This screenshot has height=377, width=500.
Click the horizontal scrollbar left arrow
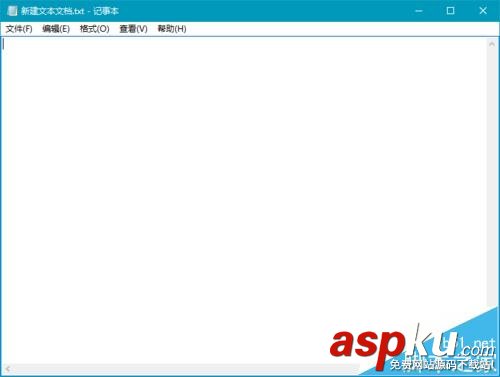point(8,369)
